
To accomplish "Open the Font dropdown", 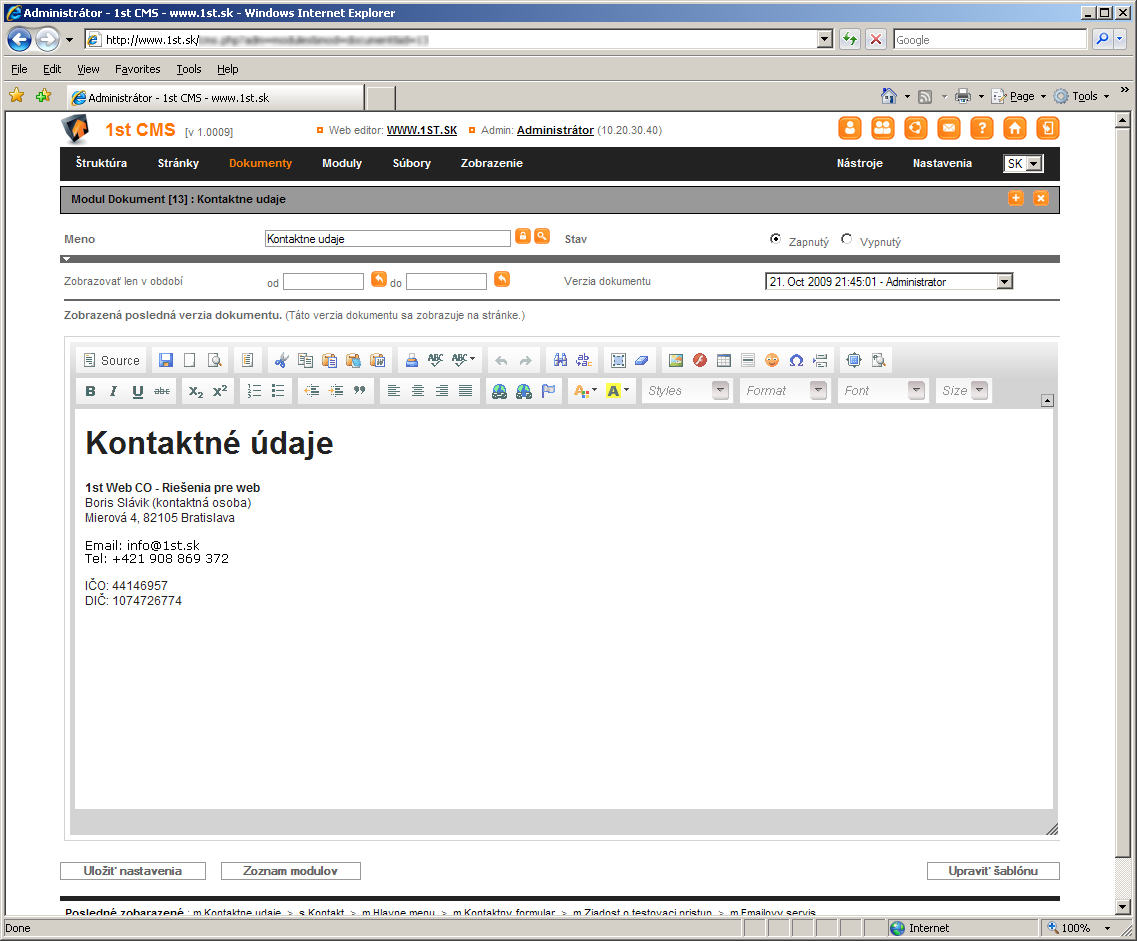I will point(882,391).
